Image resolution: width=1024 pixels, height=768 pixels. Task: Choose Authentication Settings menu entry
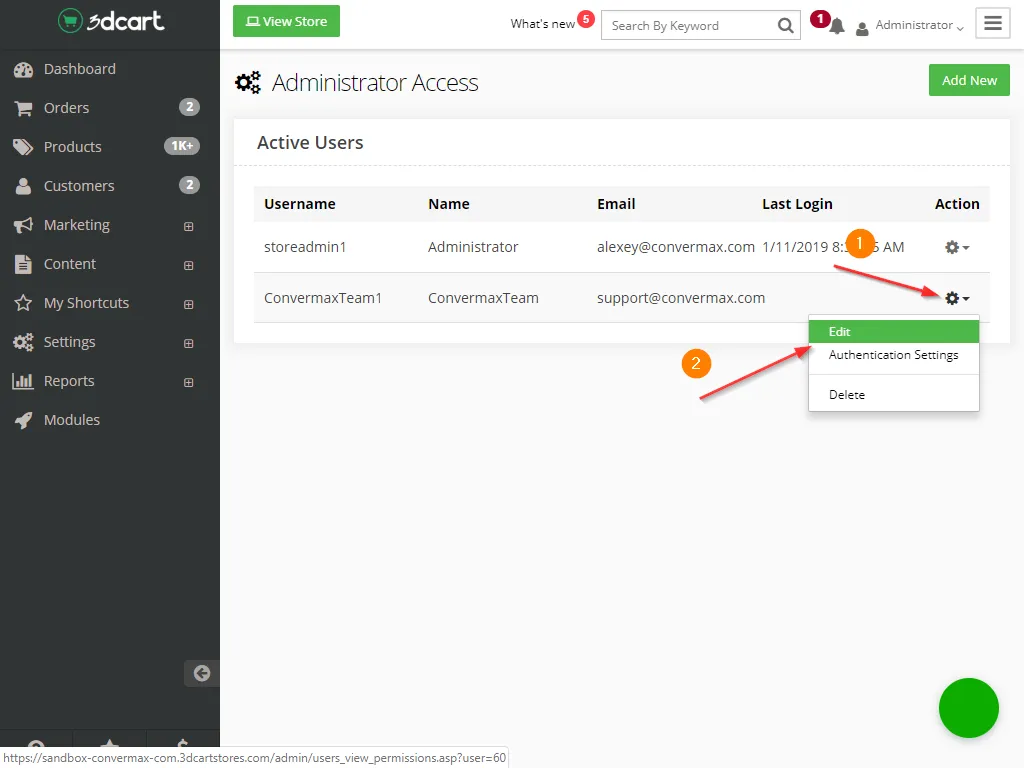click(893, 355)
